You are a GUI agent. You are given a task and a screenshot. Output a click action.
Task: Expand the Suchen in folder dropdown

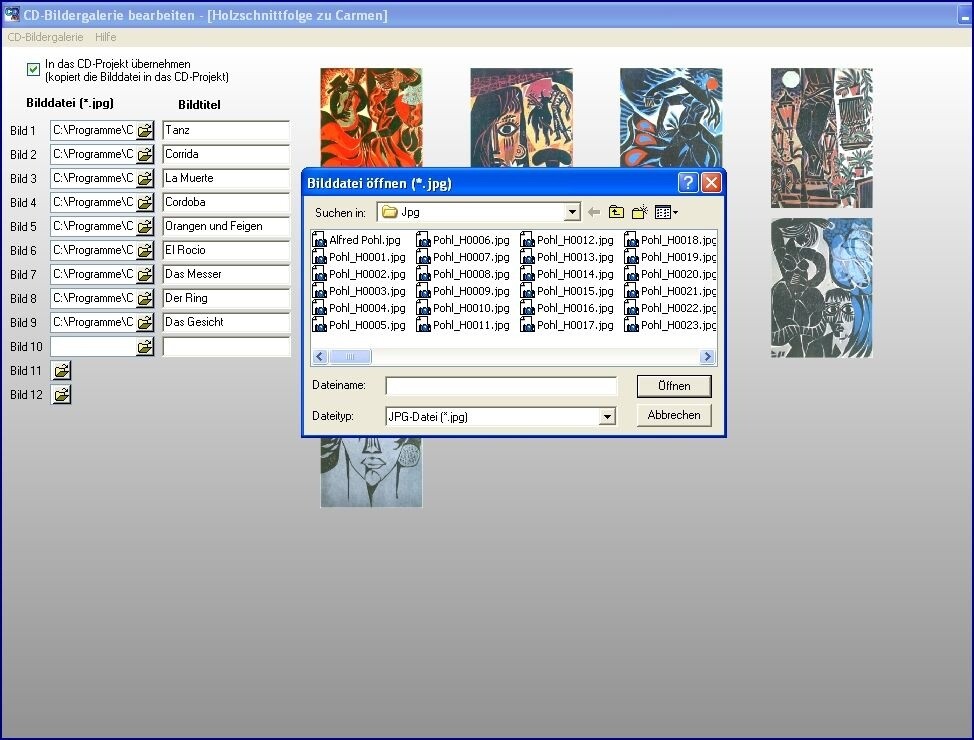click(x=572, y=212)
